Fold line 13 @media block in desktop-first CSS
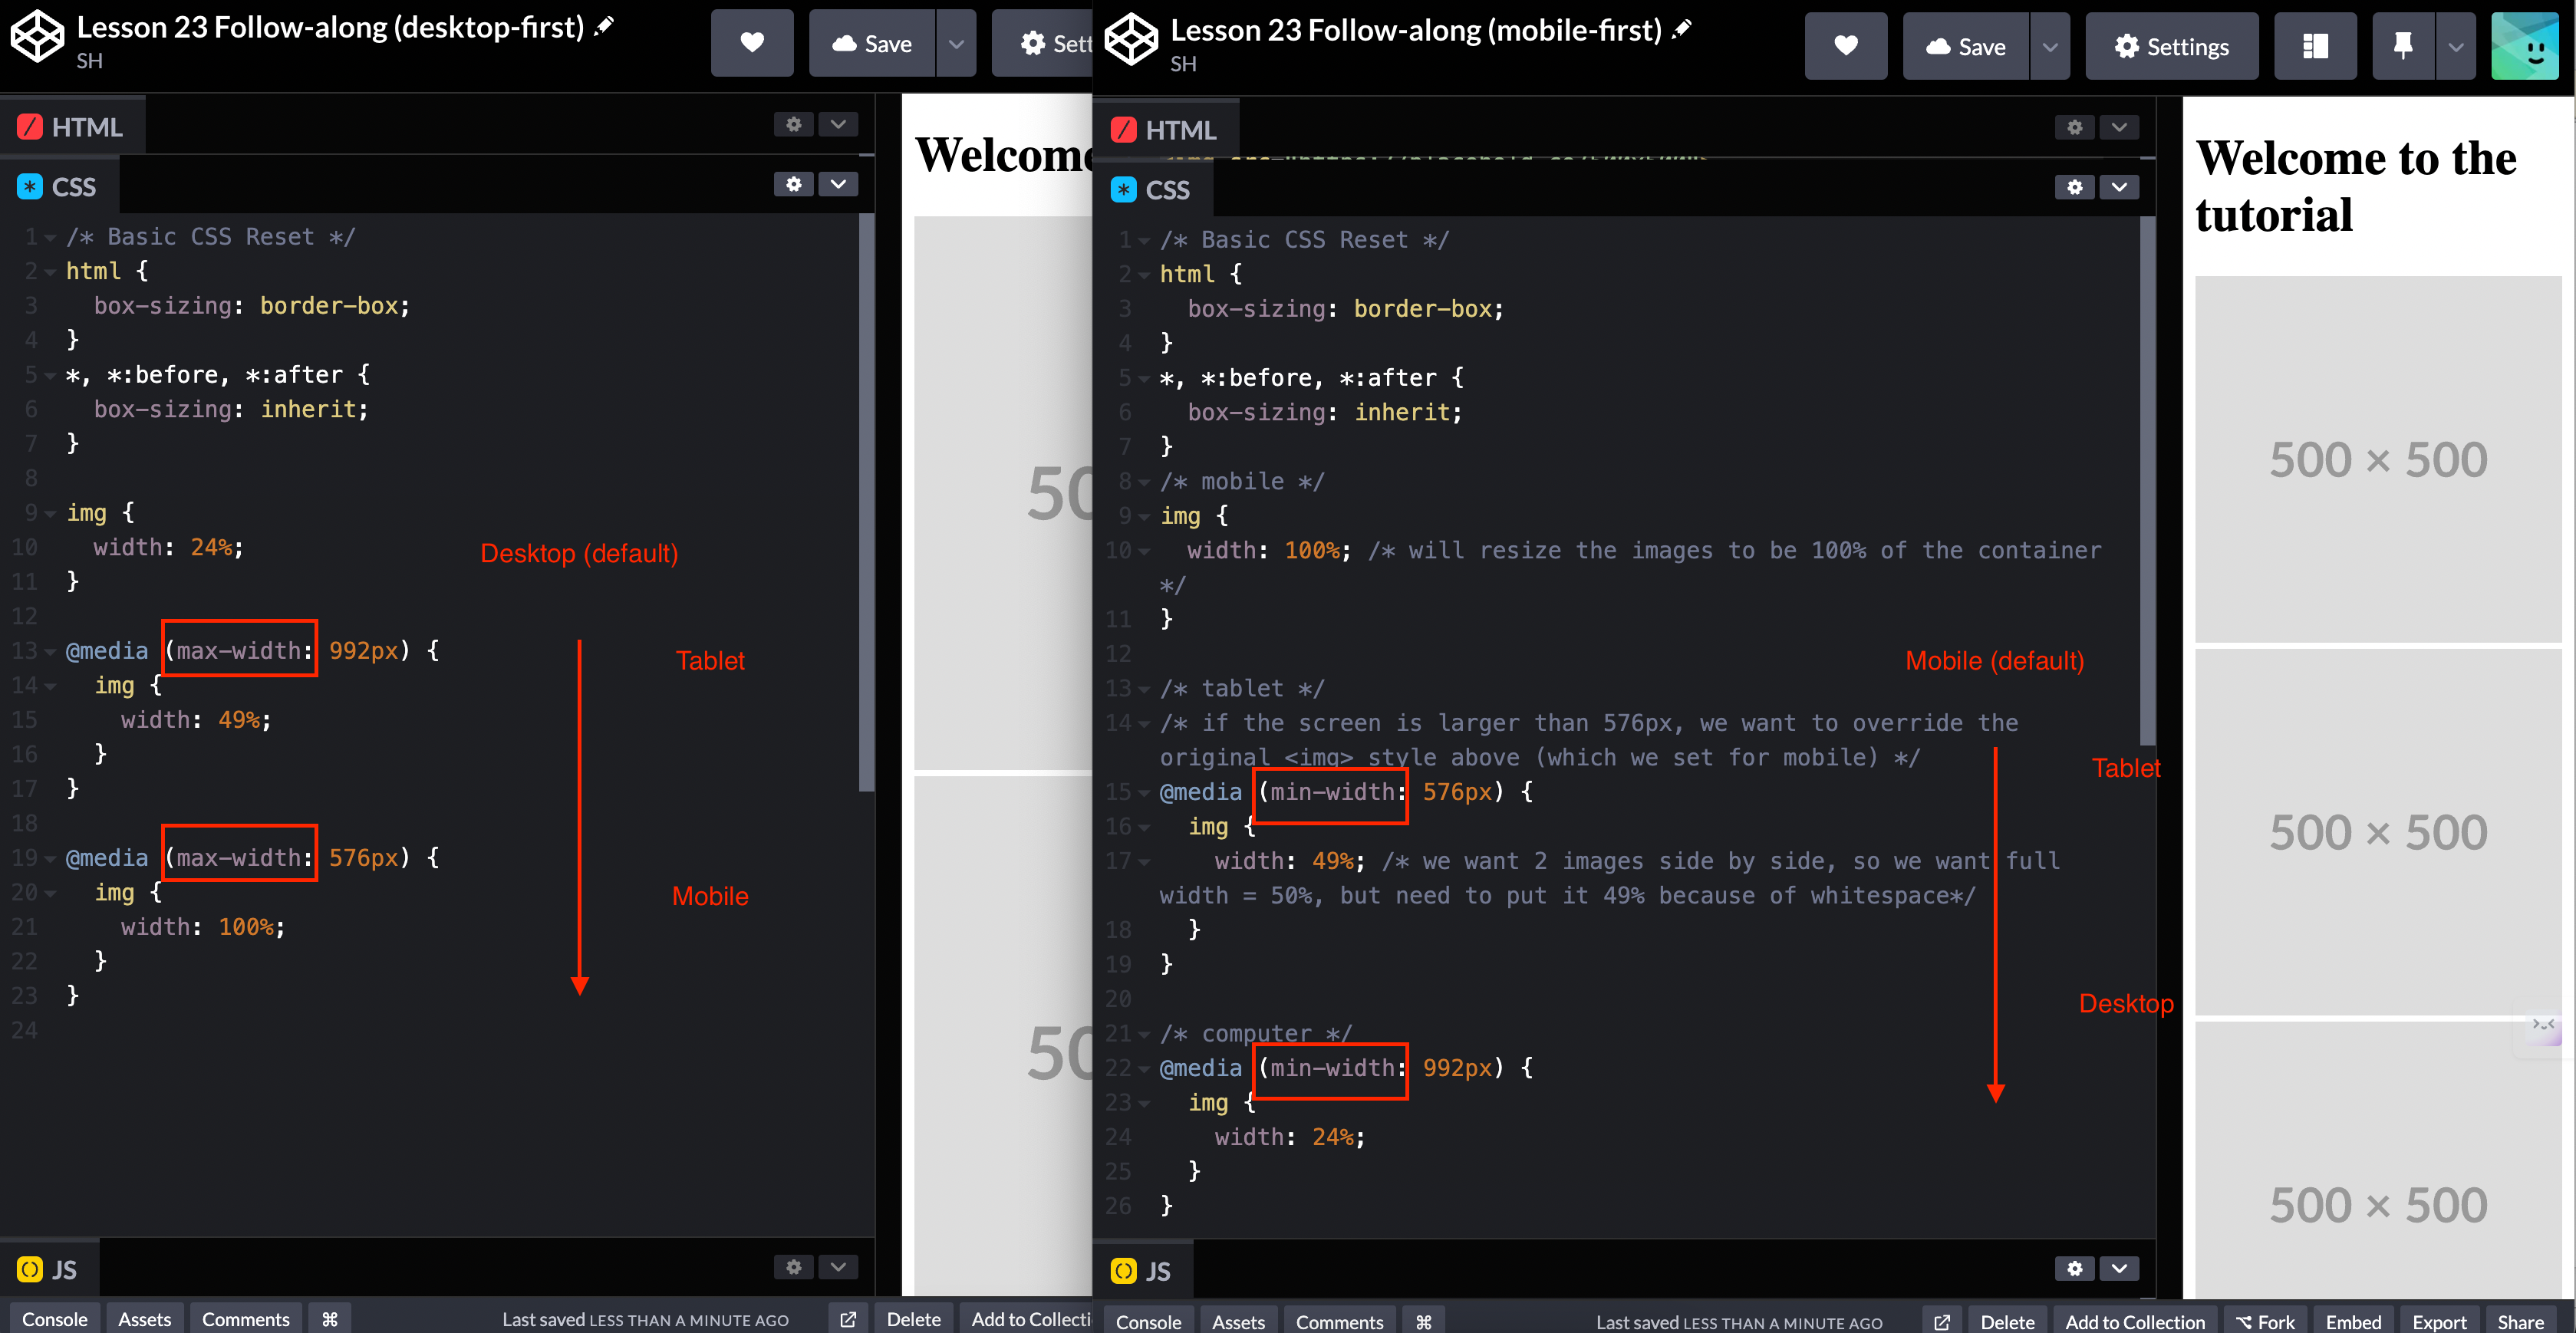The height and width of the screenshot is (1333, 2576). point(50,652)
